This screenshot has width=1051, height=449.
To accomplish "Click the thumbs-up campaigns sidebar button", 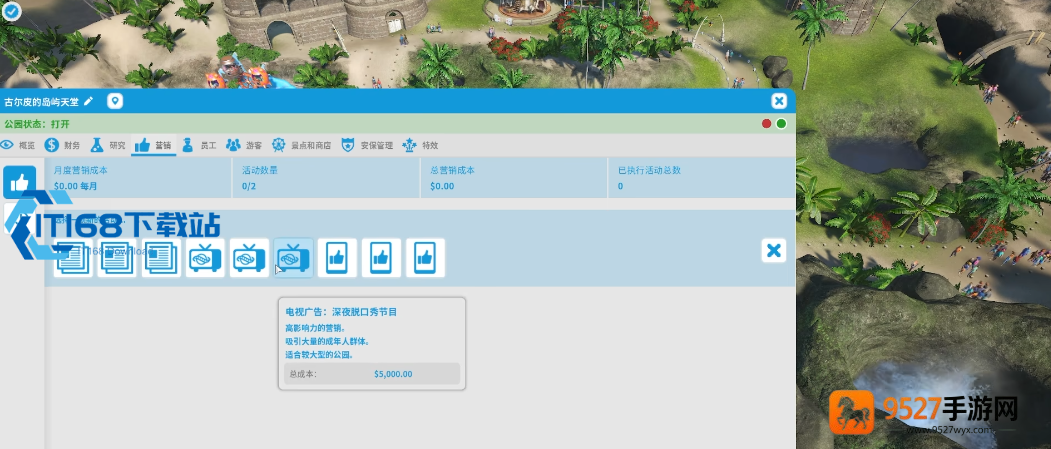I will point(19,182).
